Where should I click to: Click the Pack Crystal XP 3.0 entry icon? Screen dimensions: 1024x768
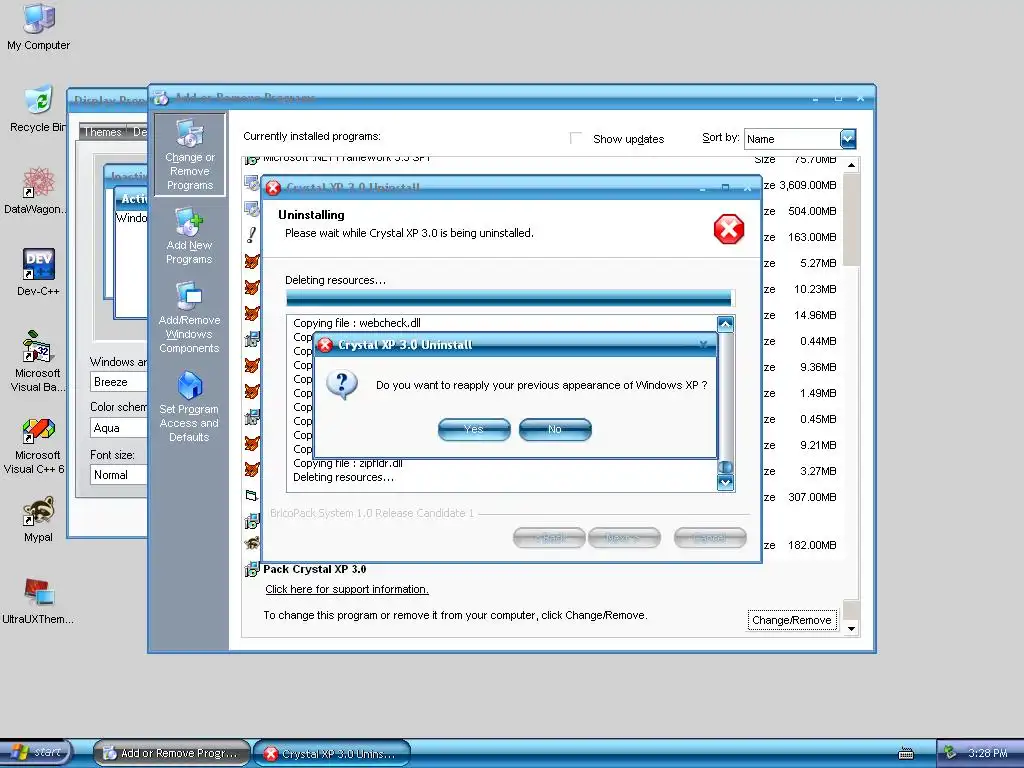(252, 569)
